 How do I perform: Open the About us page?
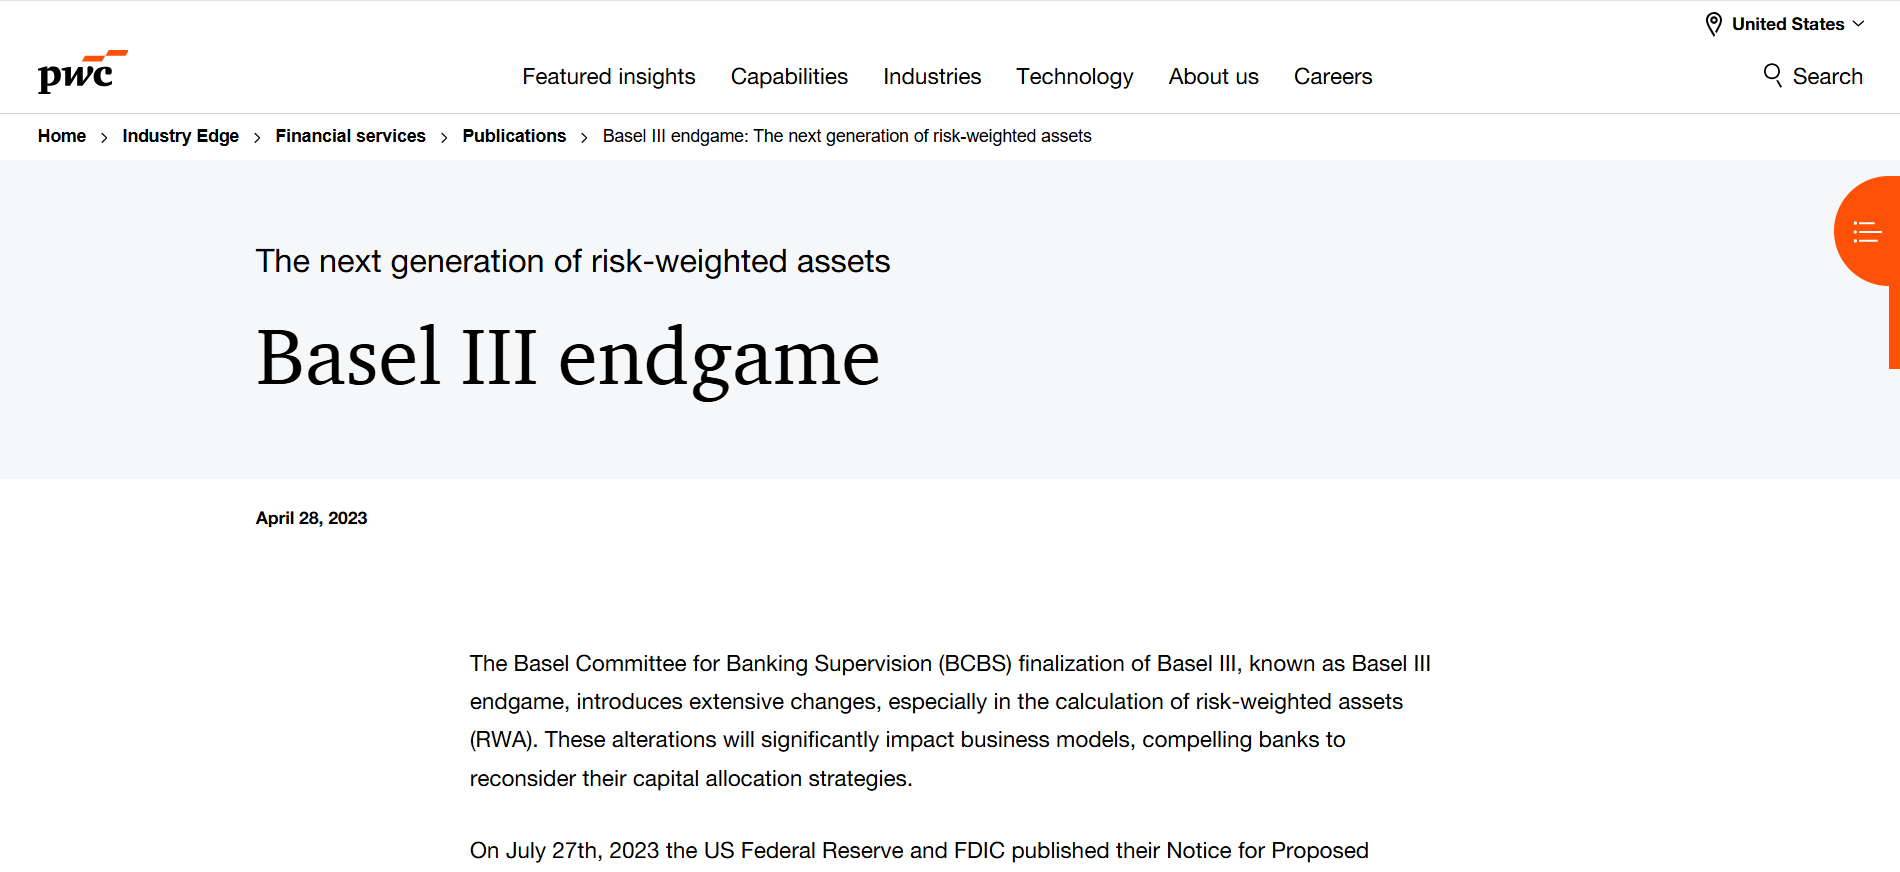point(1213,76)
